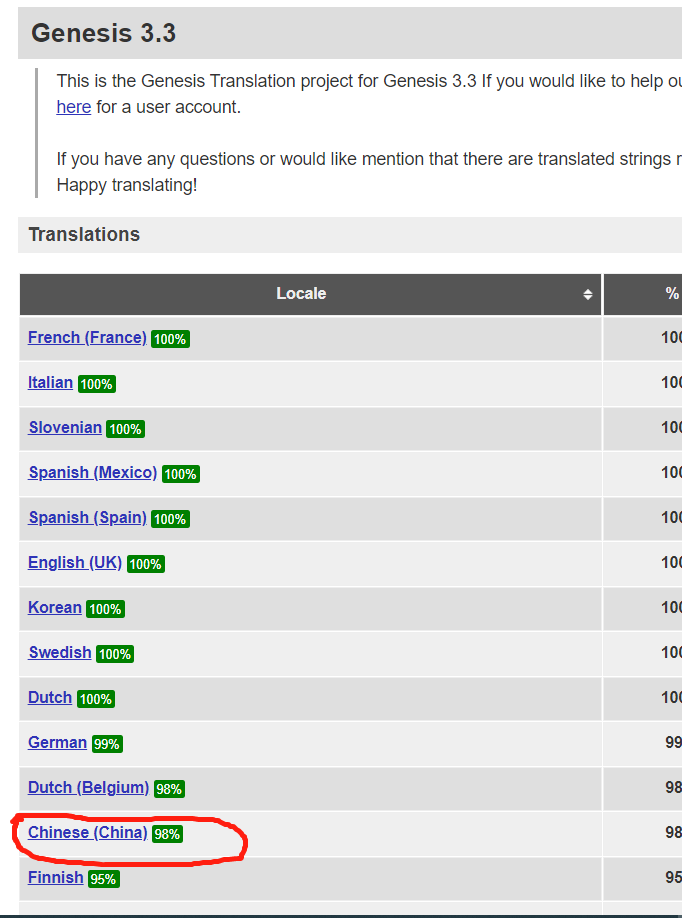Click the percent column header

671,294
